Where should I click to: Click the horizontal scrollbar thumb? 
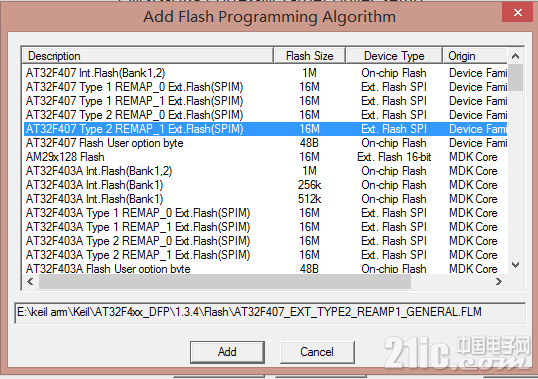click(x=225, y=282)
